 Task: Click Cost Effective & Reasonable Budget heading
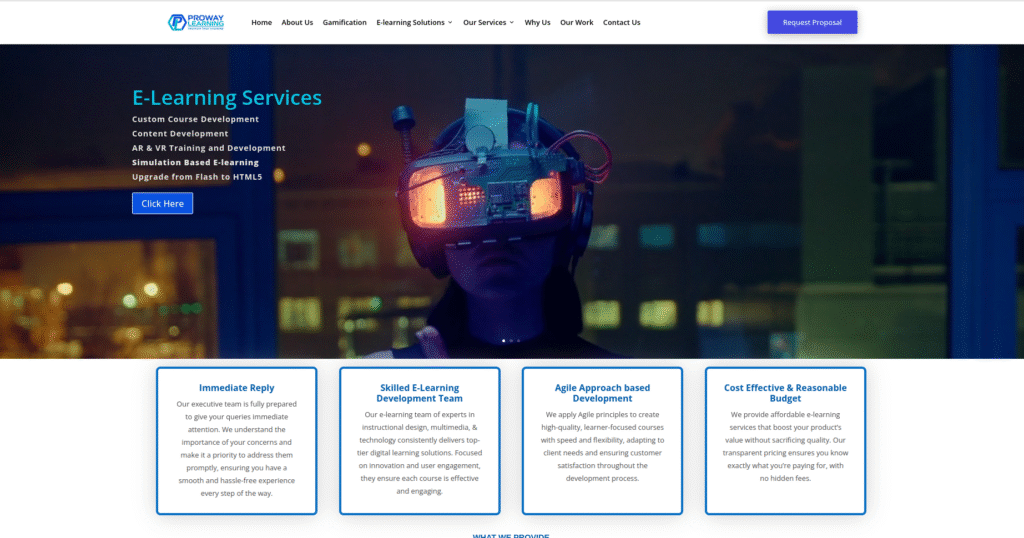(785, 393)
